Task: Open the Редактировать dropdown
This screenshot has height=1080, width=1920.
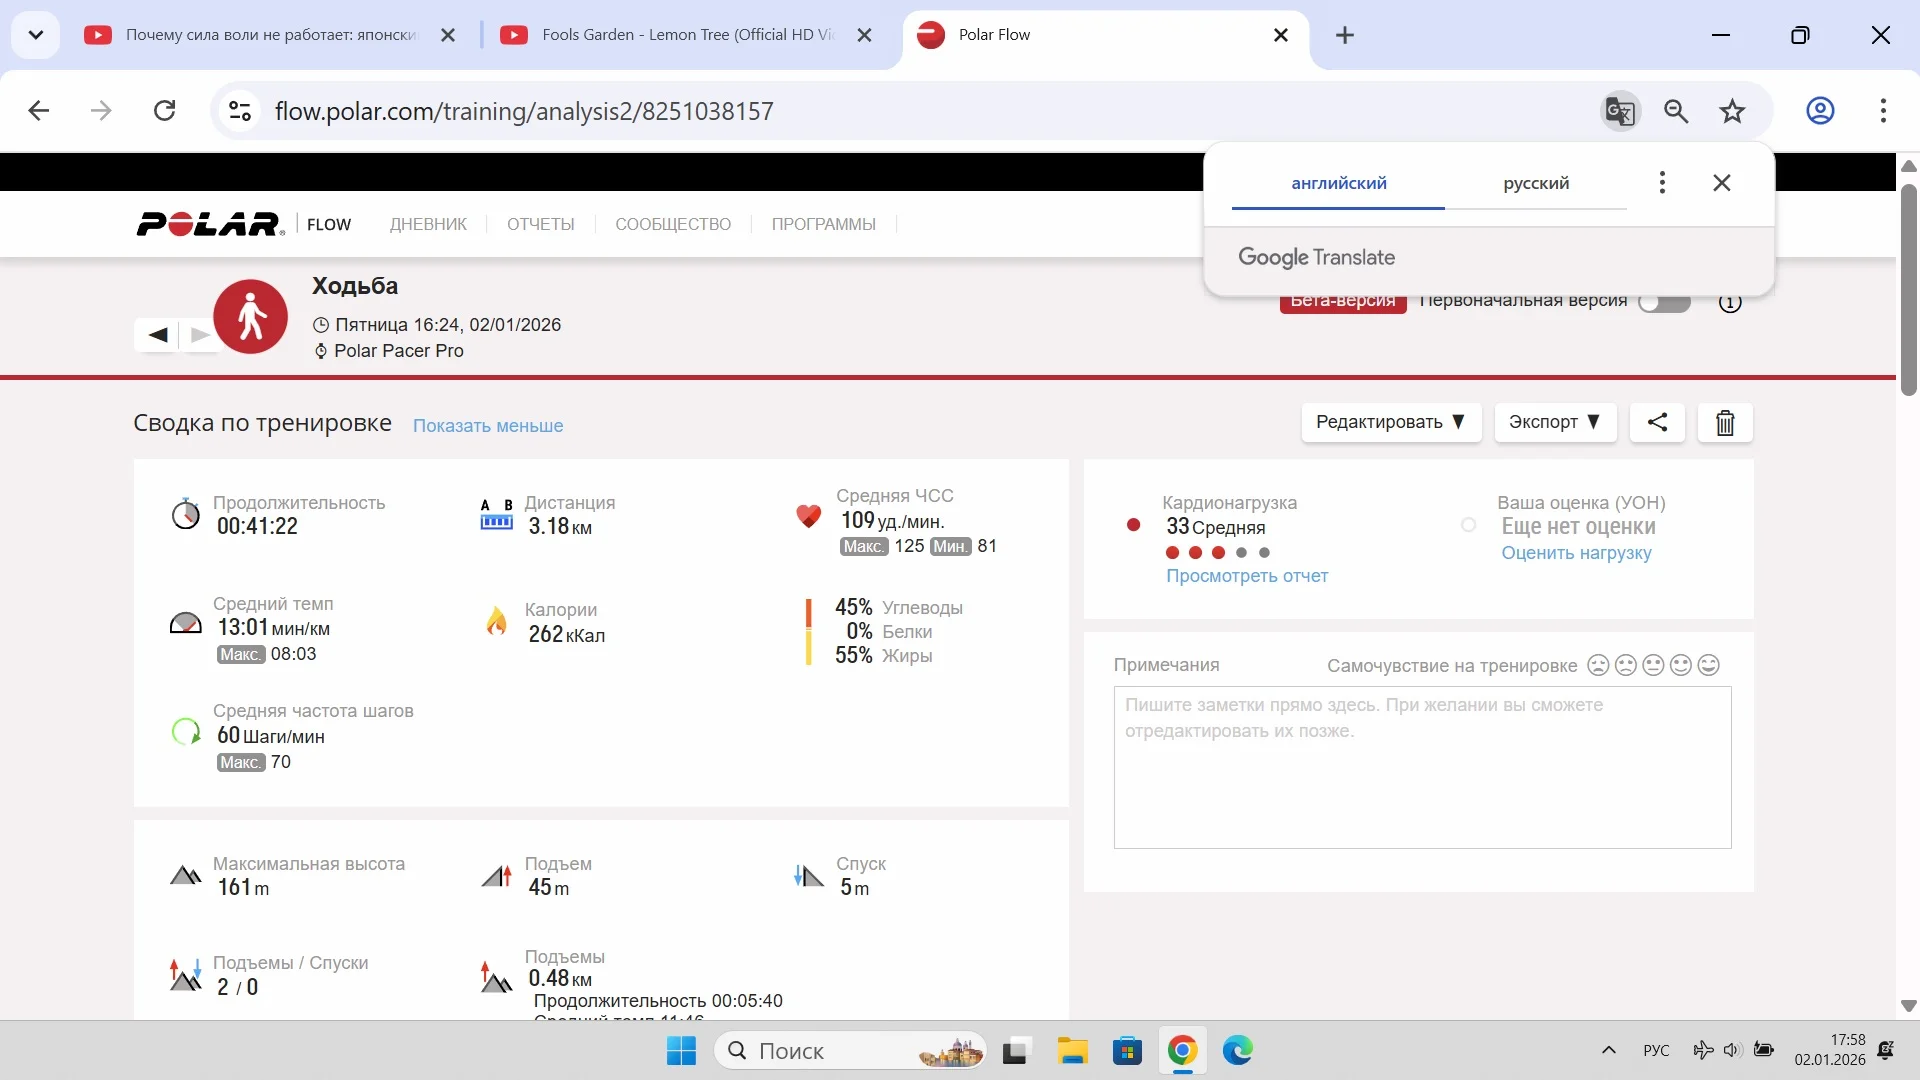Action: pos(1390,422)
